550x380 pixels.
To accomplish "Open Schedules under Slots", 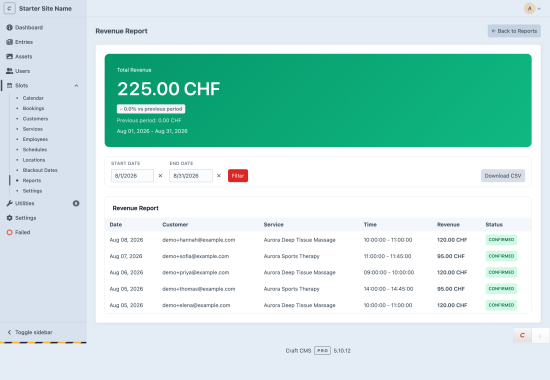I will (35, 149).
